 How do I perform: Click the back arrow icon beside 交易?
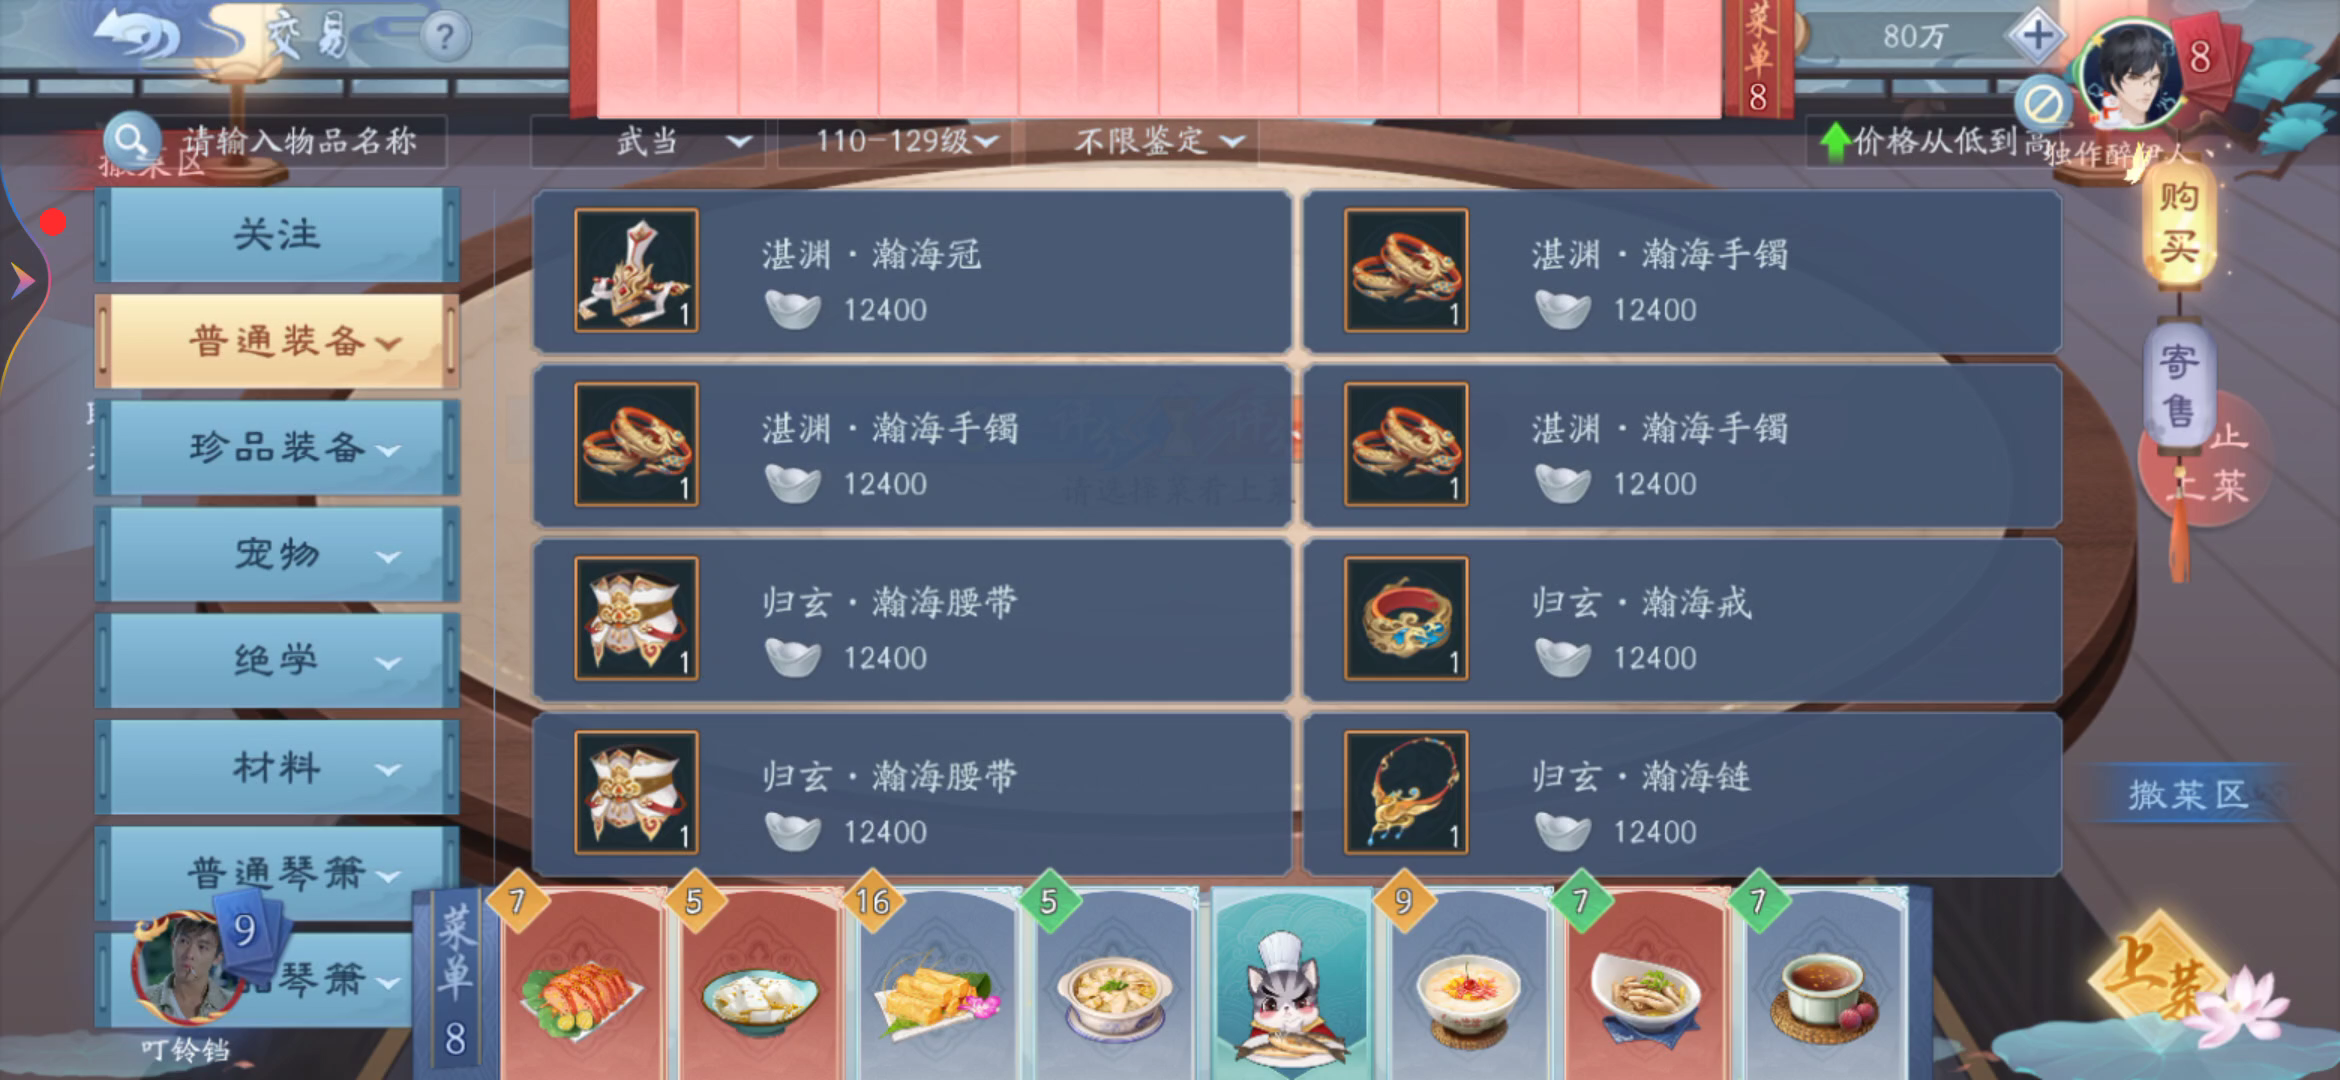pyautogui.click(x=137, y=36)
